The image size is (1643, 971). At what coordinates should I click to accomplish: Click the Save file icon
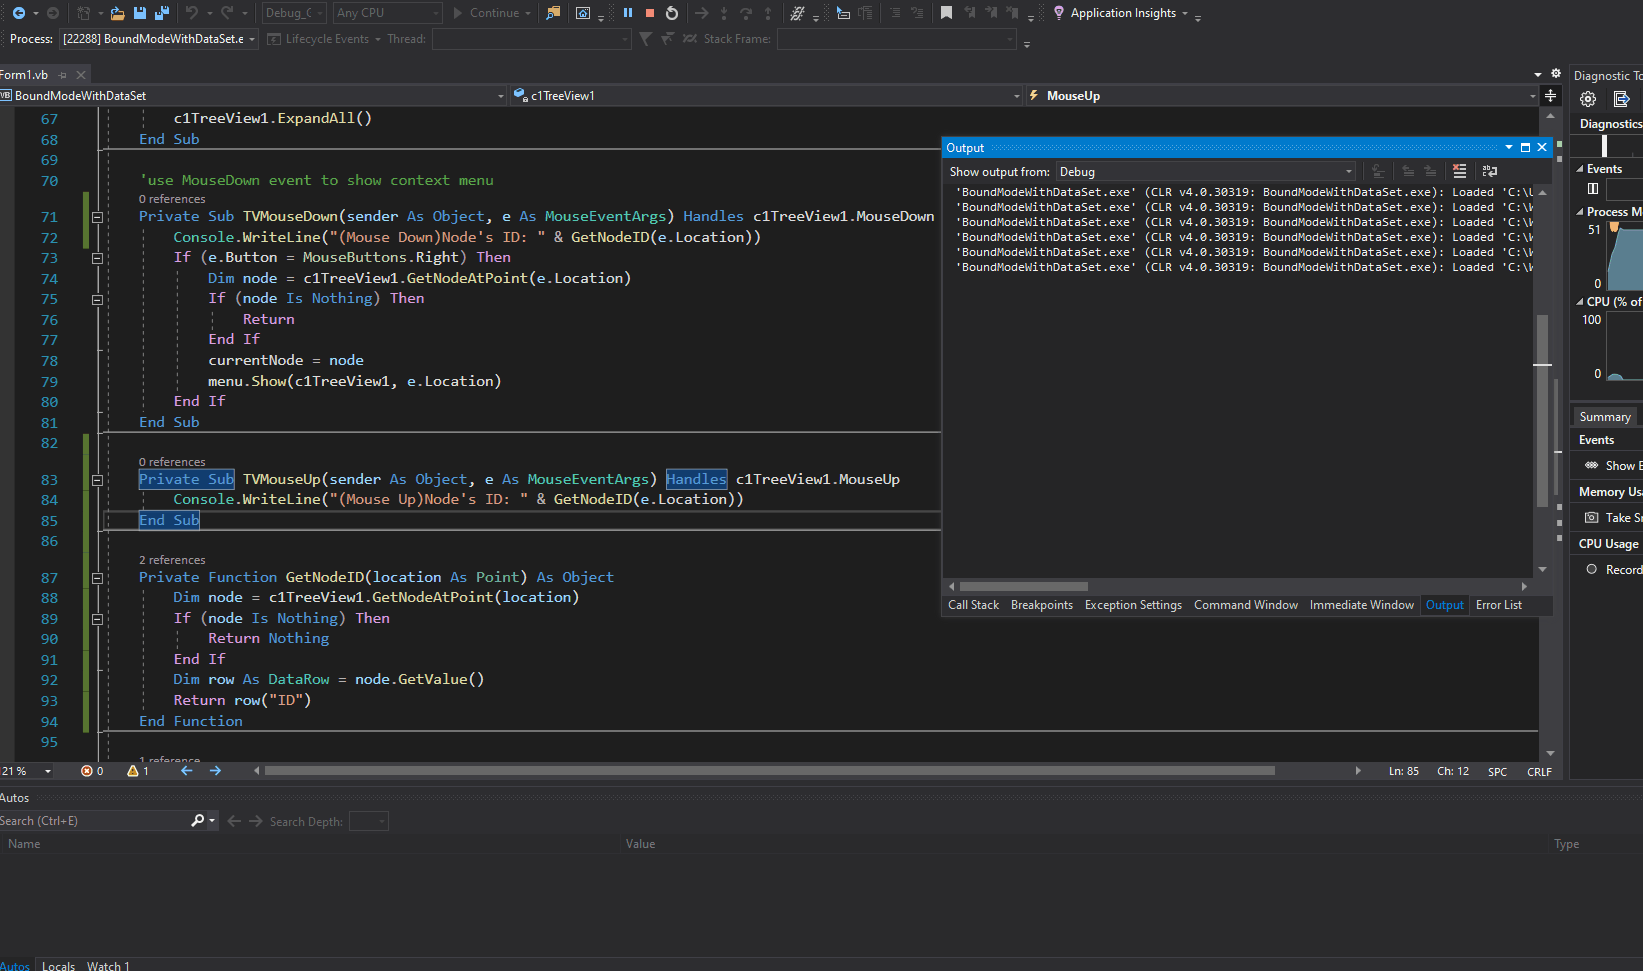point(140,13)
